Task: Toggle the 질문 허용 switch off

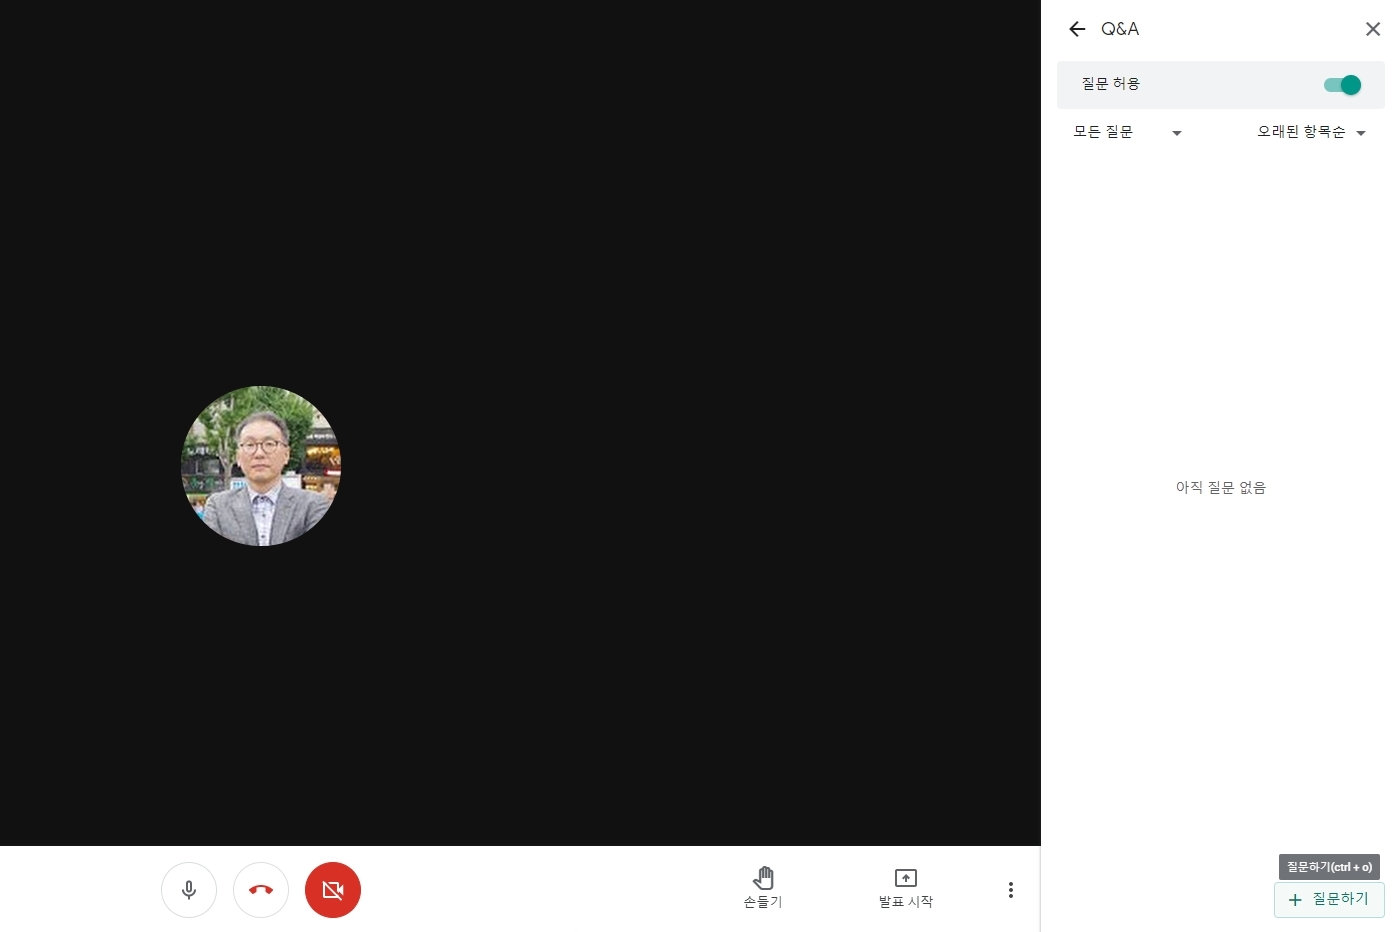Action: (1342, 85)
